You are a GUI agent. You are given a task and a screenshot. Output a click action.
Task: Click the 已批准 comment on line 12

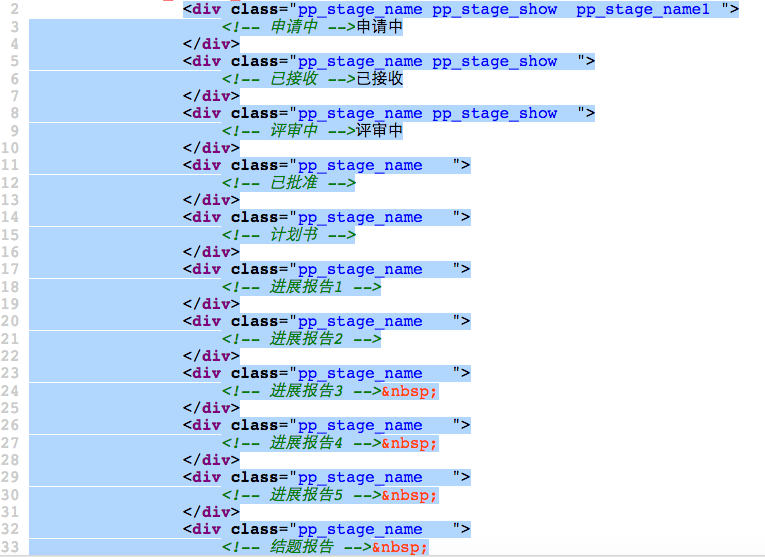point(289,183)
